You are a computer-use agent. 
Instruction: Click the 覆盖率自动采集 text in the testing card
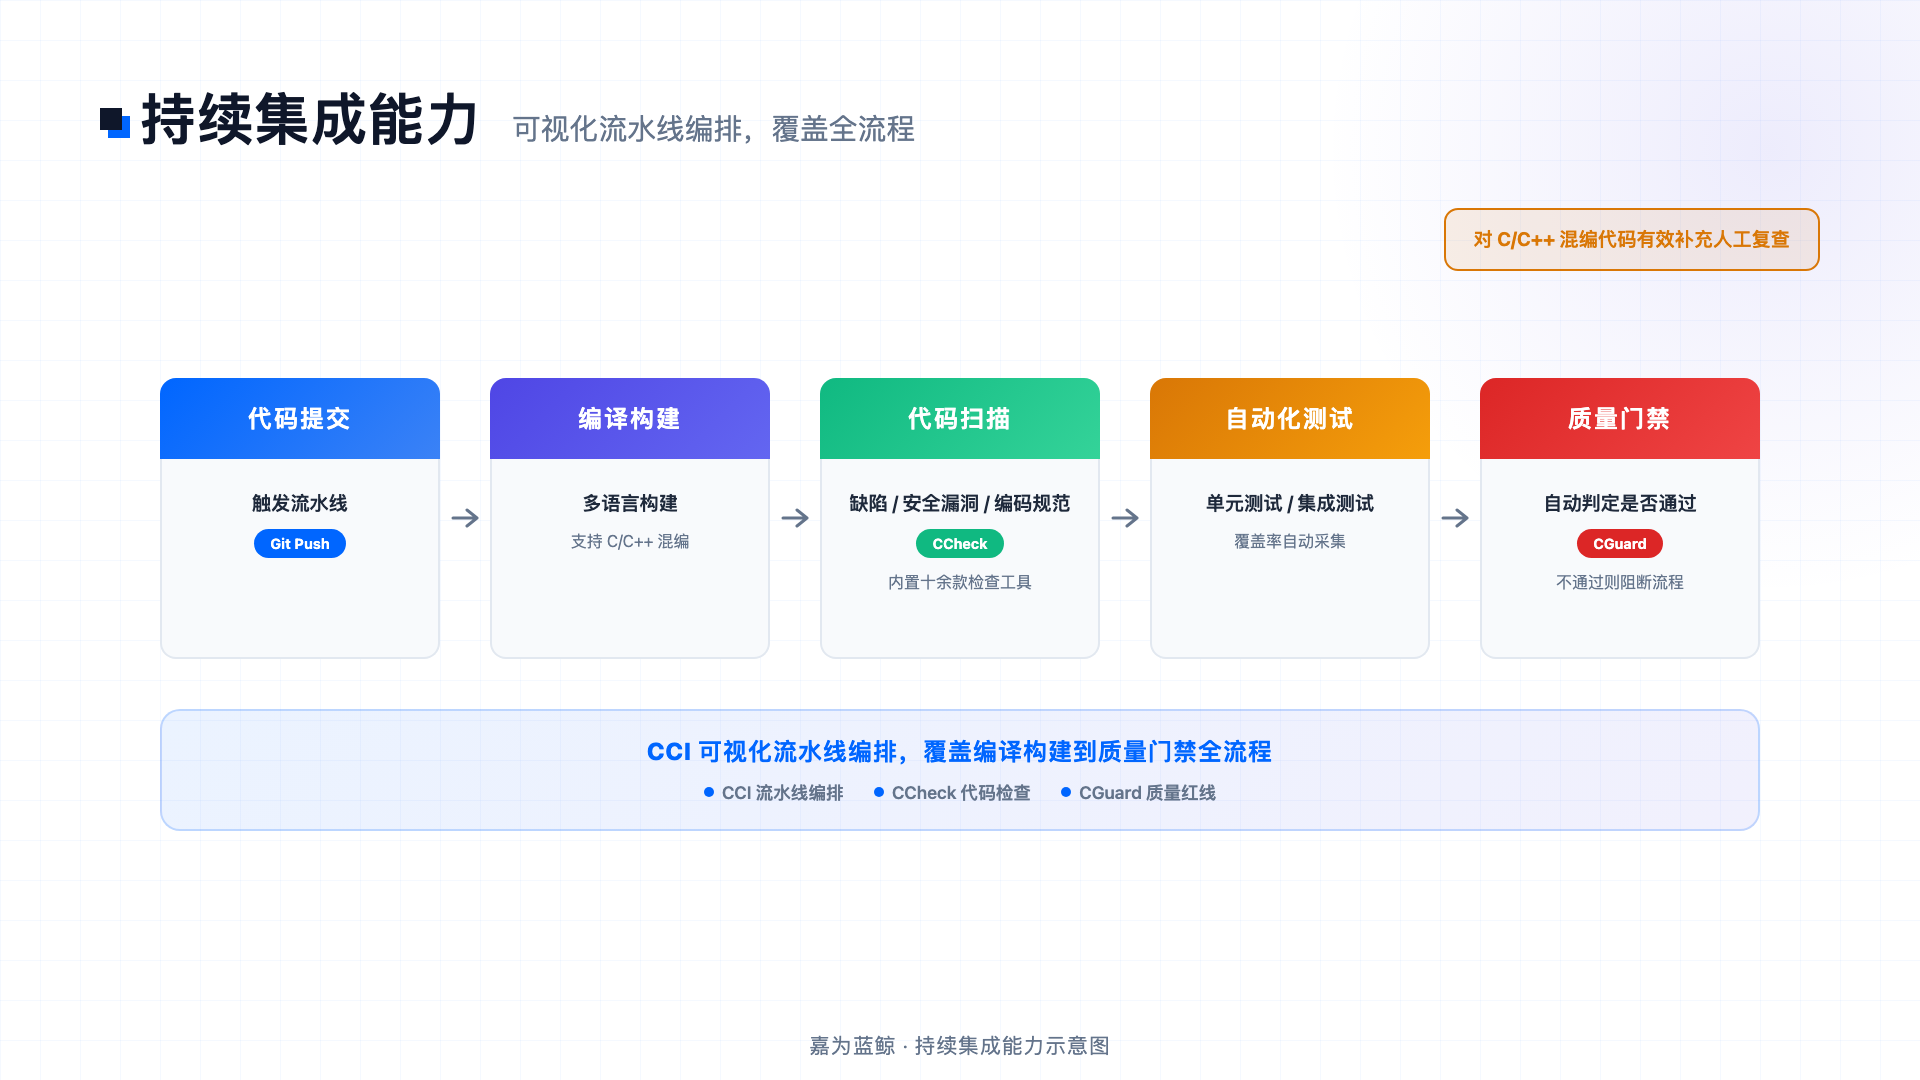tap(1290, 541)
